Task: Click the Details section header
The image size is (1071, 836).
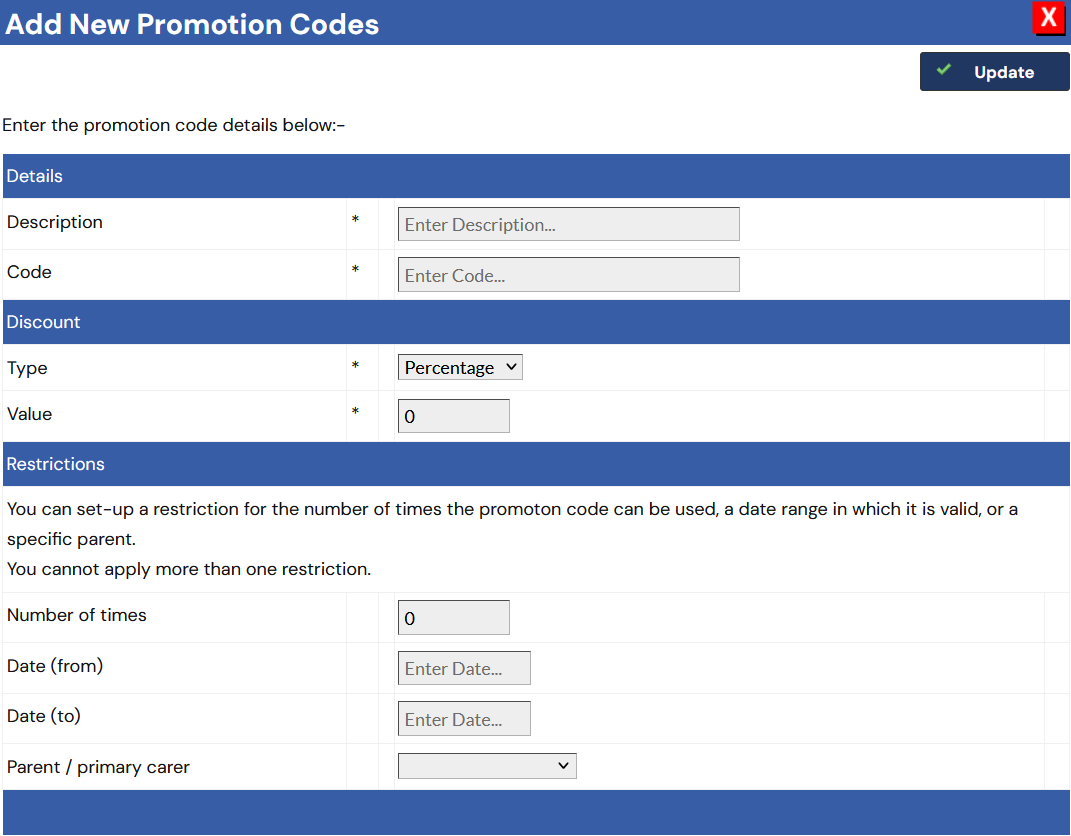Action: (35, 176)
